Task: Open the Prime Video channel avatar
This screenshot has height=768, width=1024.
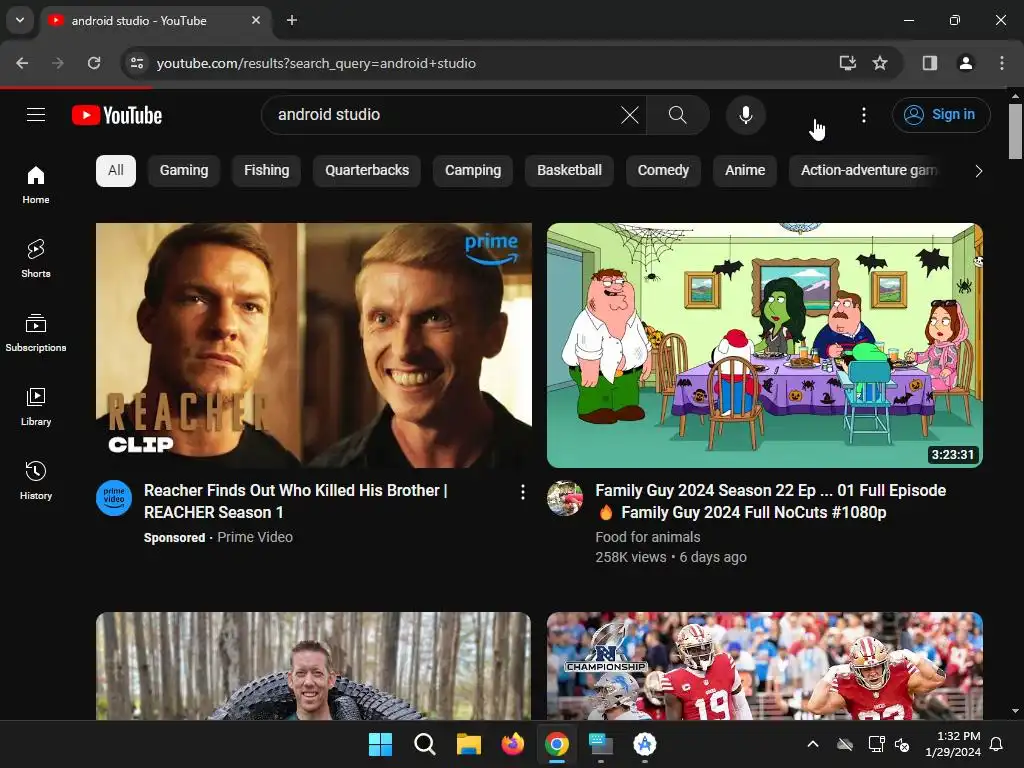Action: point(114,498)
